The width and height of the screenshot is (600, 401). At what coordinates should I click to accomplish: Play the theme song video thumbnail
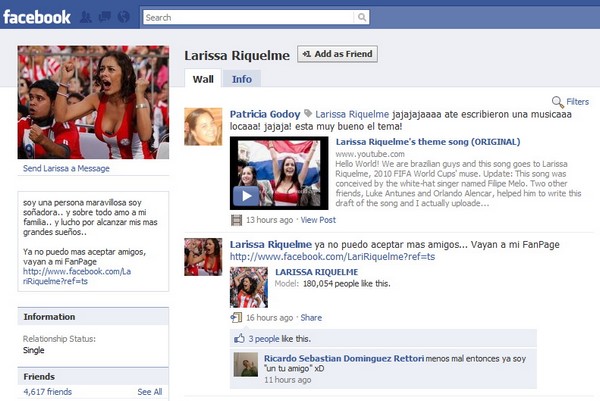click(x=279, y=173)
